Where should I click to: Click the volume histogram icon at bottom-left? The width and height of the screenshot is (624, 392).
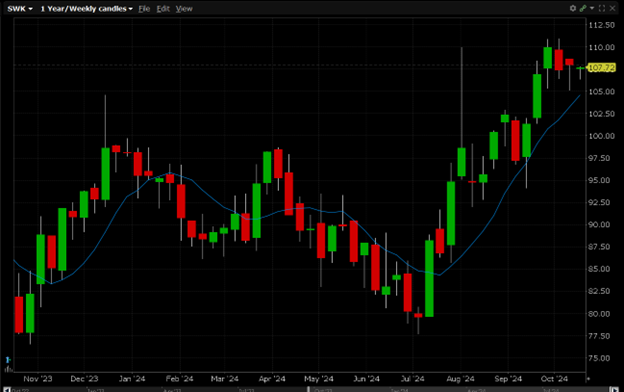(x=8, y=369)
